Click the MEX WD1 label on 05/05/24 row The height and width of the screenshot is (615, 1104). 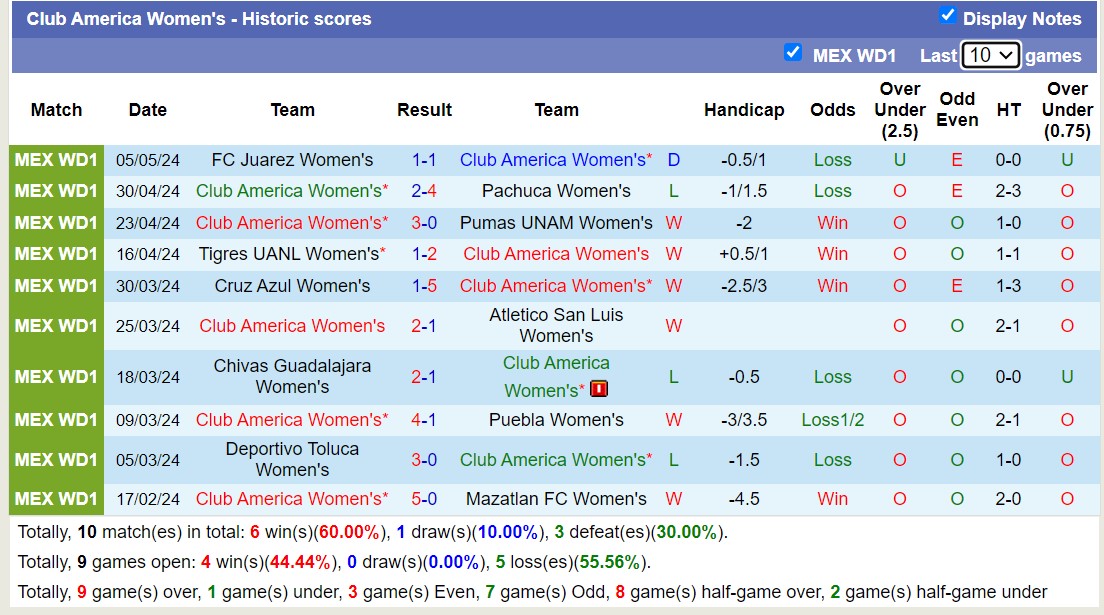57,160
